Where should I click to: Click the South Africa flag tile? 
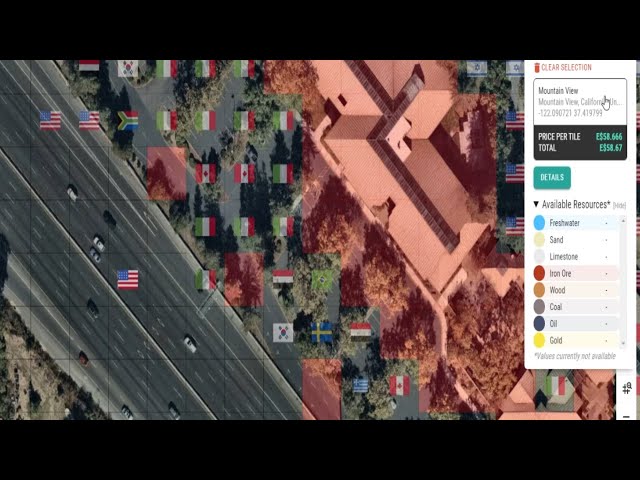128,120
